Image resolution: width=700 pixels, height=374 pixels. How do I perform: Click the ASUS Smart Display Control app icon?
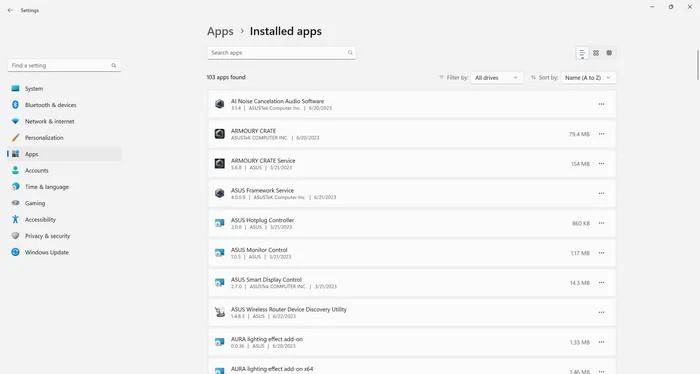(220, 283)
